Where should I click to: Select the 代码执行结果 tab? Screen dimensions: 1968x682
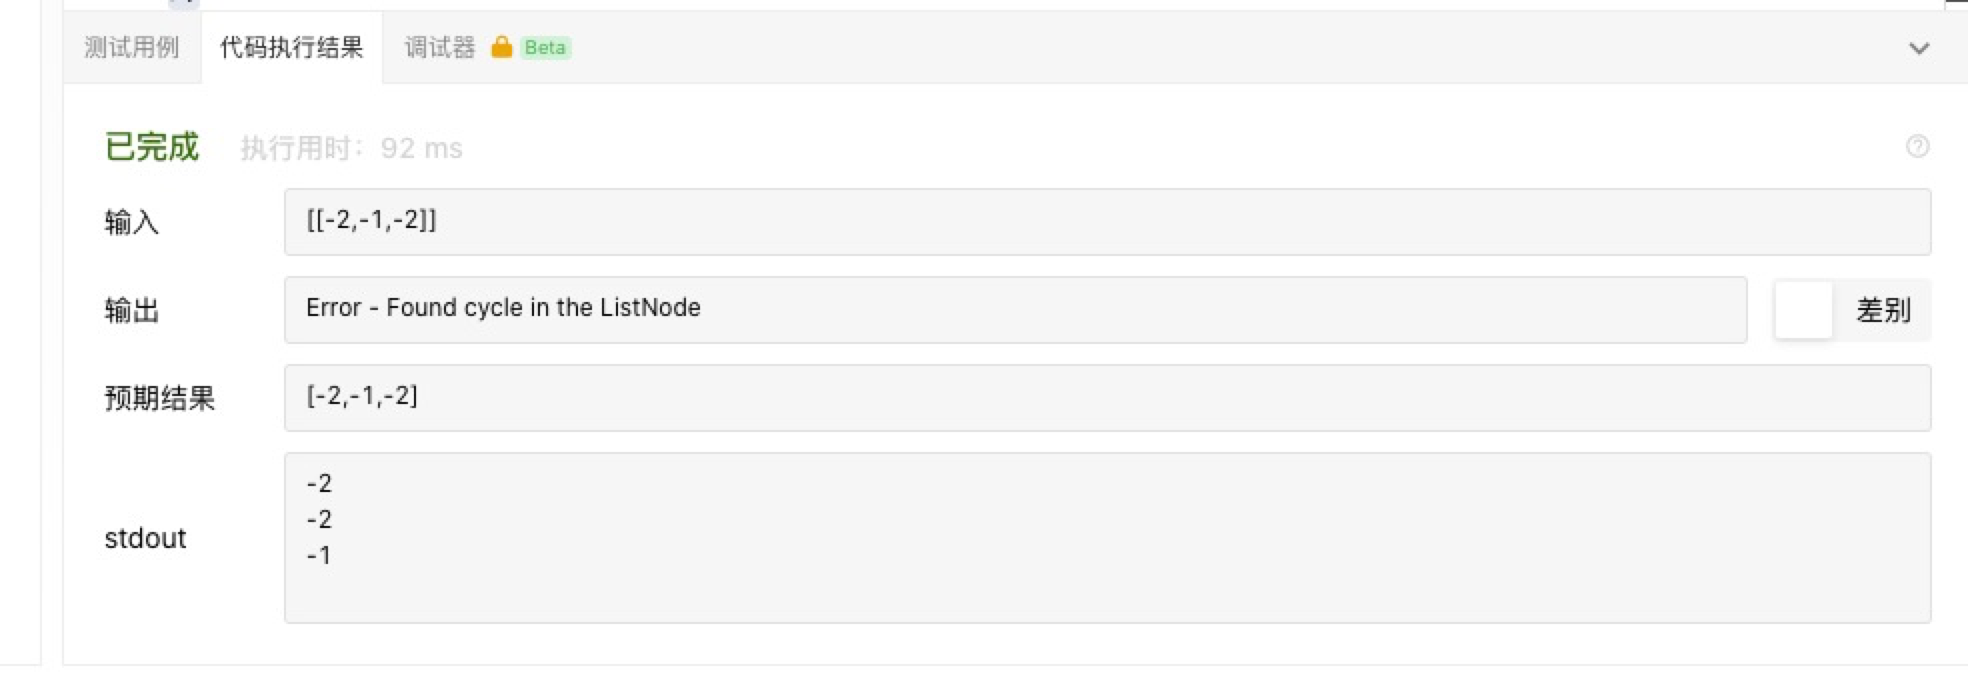(291, 48)
